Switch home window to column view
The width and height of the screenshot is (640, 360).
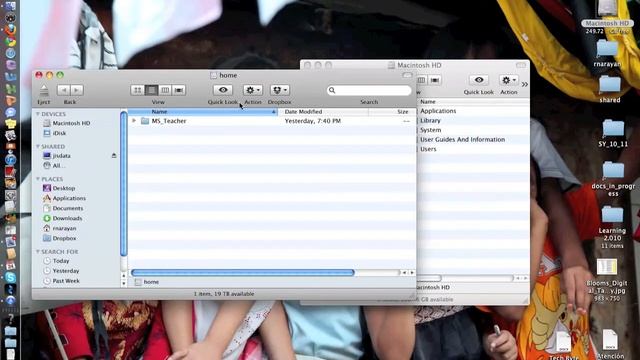165,90
